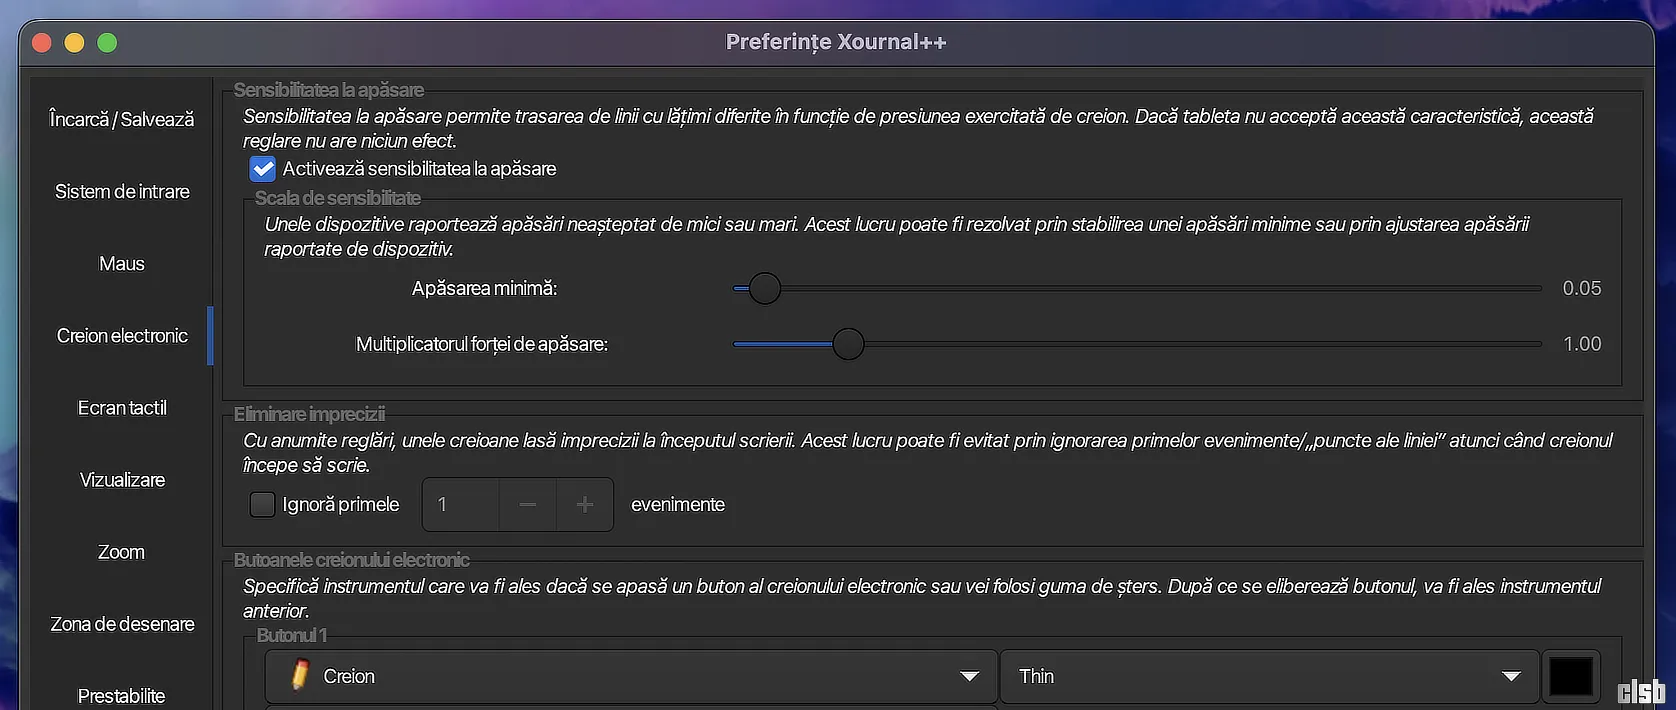1676x710 pixels.
Task: Select the Maus settings tab
Action: [x=122, y=264]
